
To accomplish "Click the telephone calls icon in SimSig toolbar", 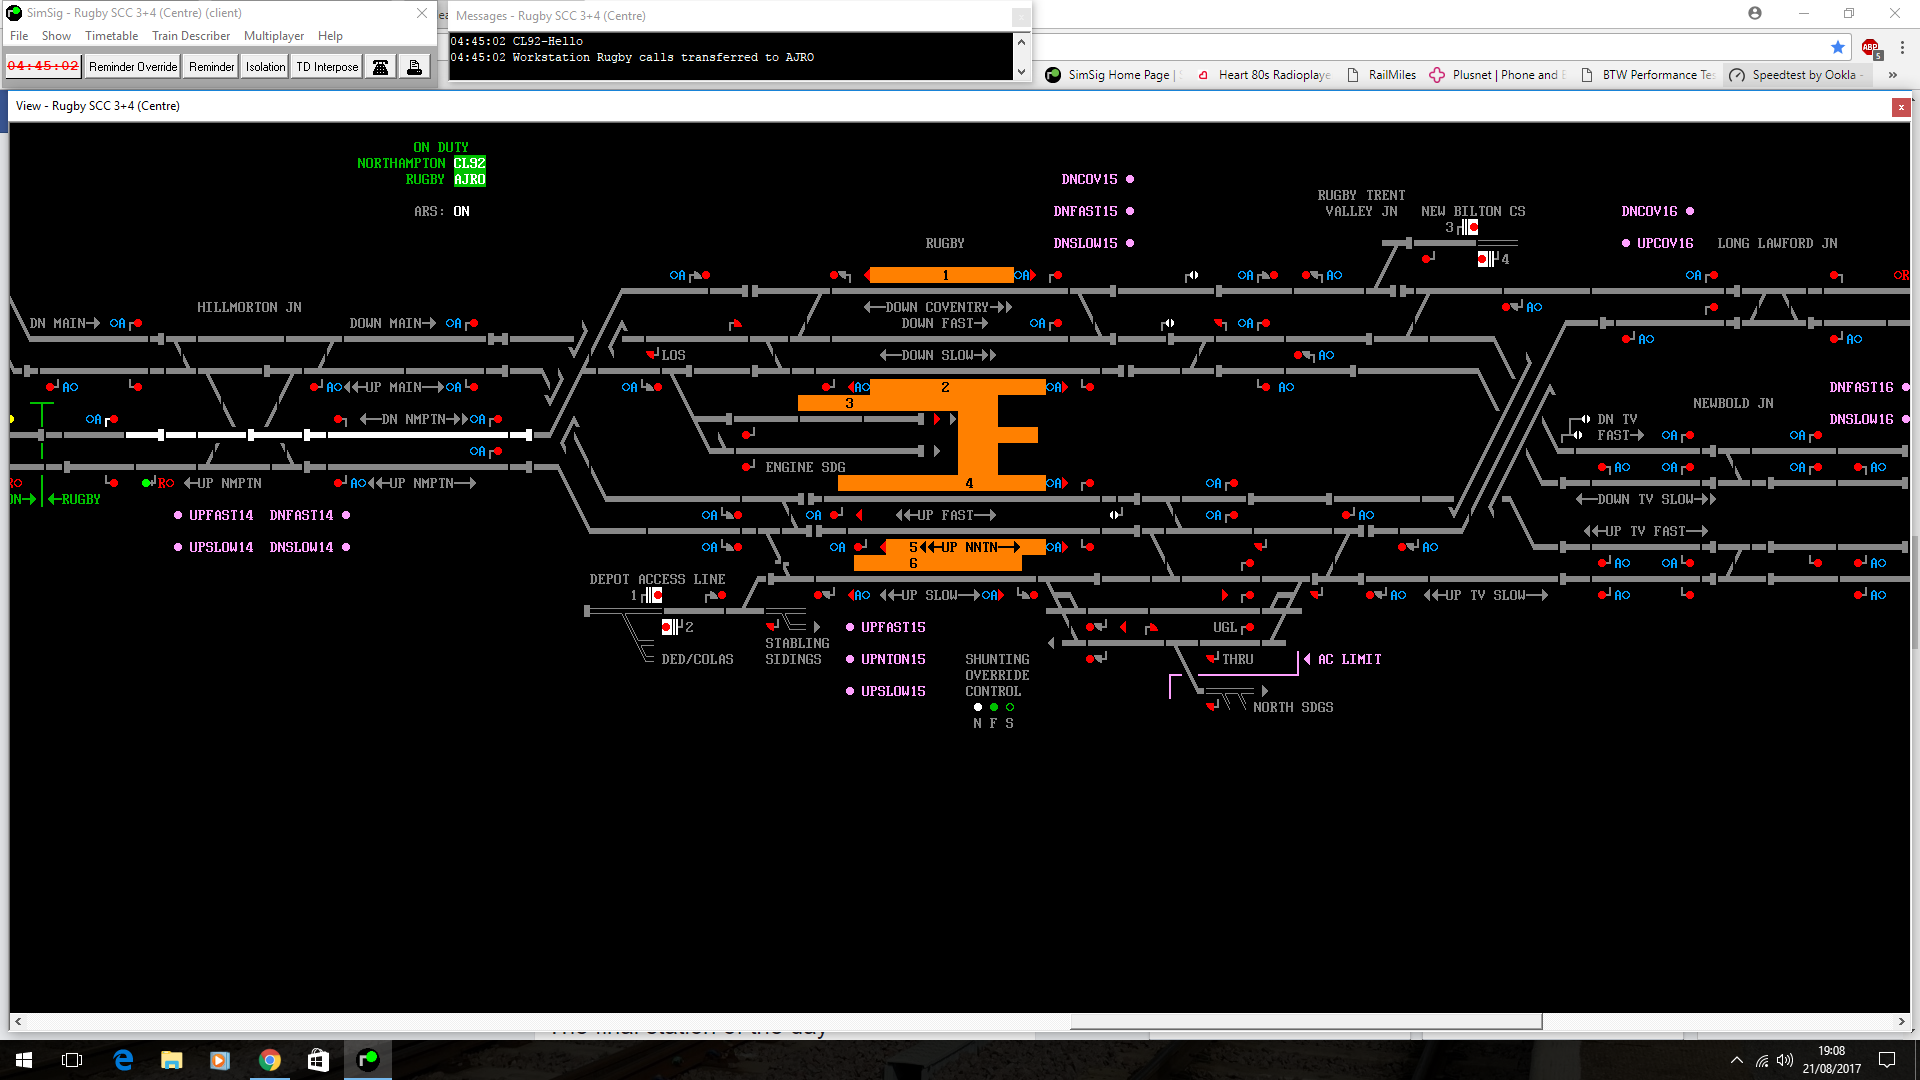I will click(x=380, y=66).
